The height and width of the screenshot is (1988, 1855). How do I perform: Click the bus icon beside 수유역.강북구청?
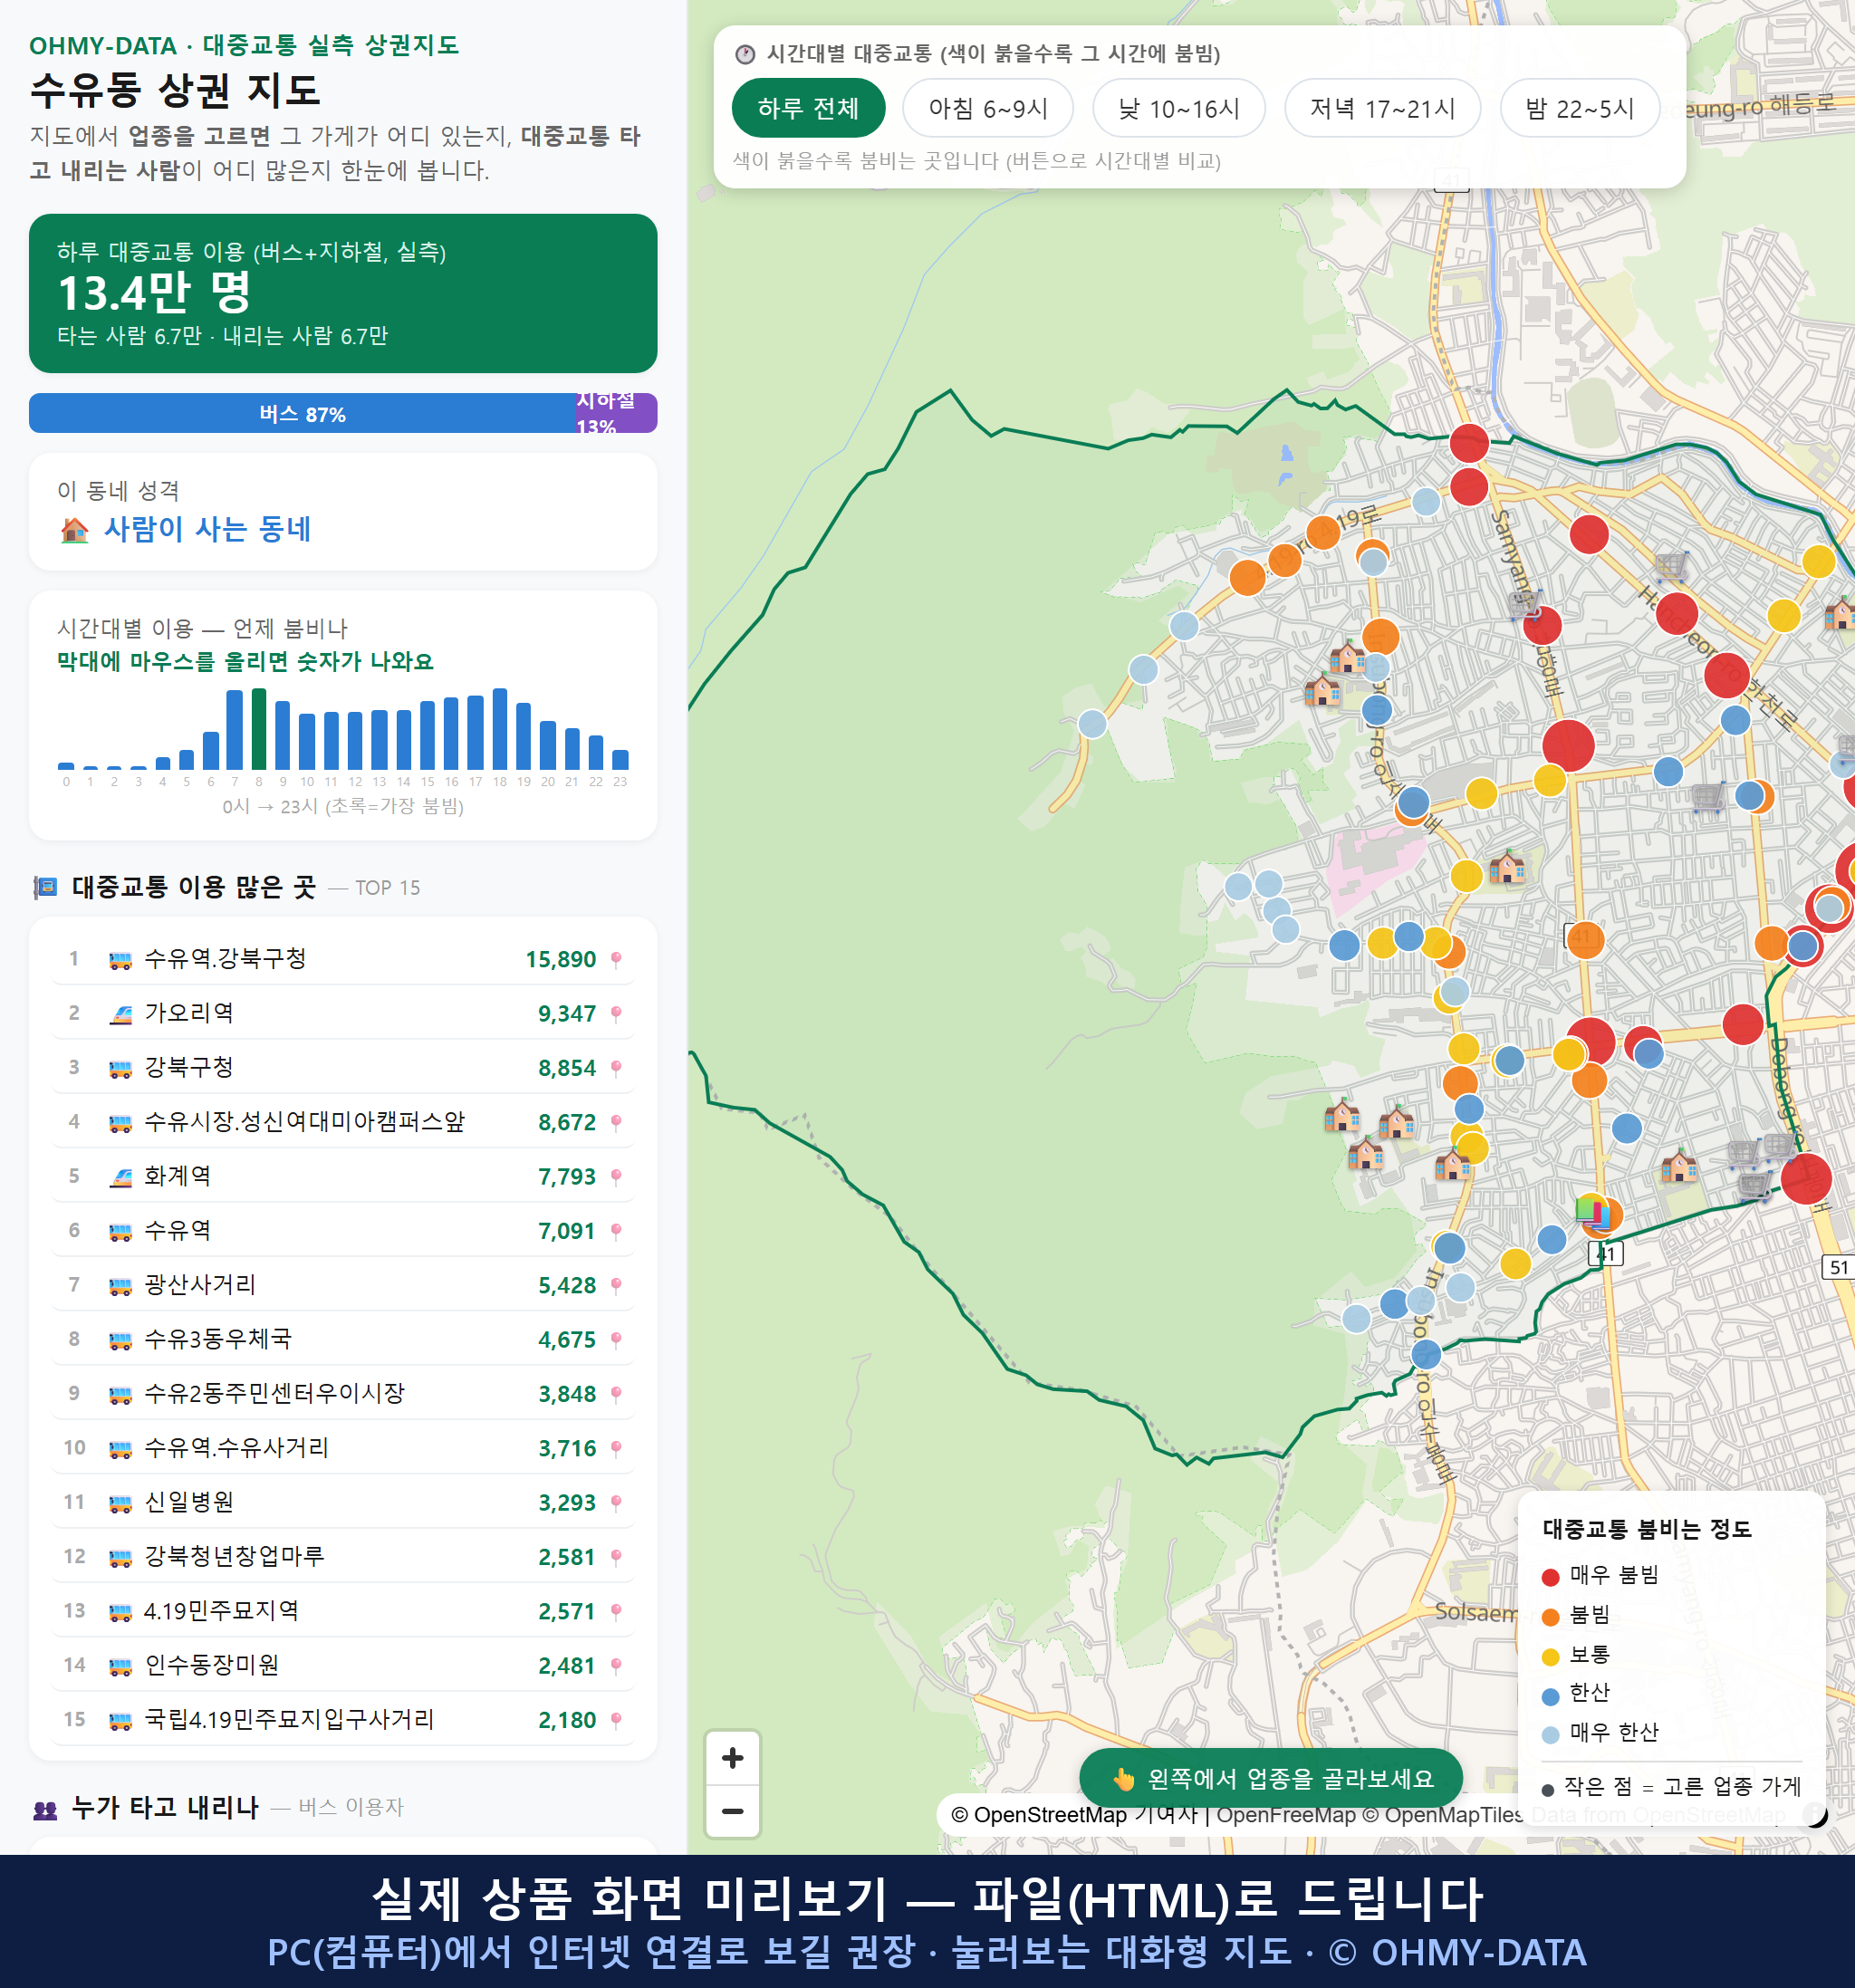(x=120, y=960)
